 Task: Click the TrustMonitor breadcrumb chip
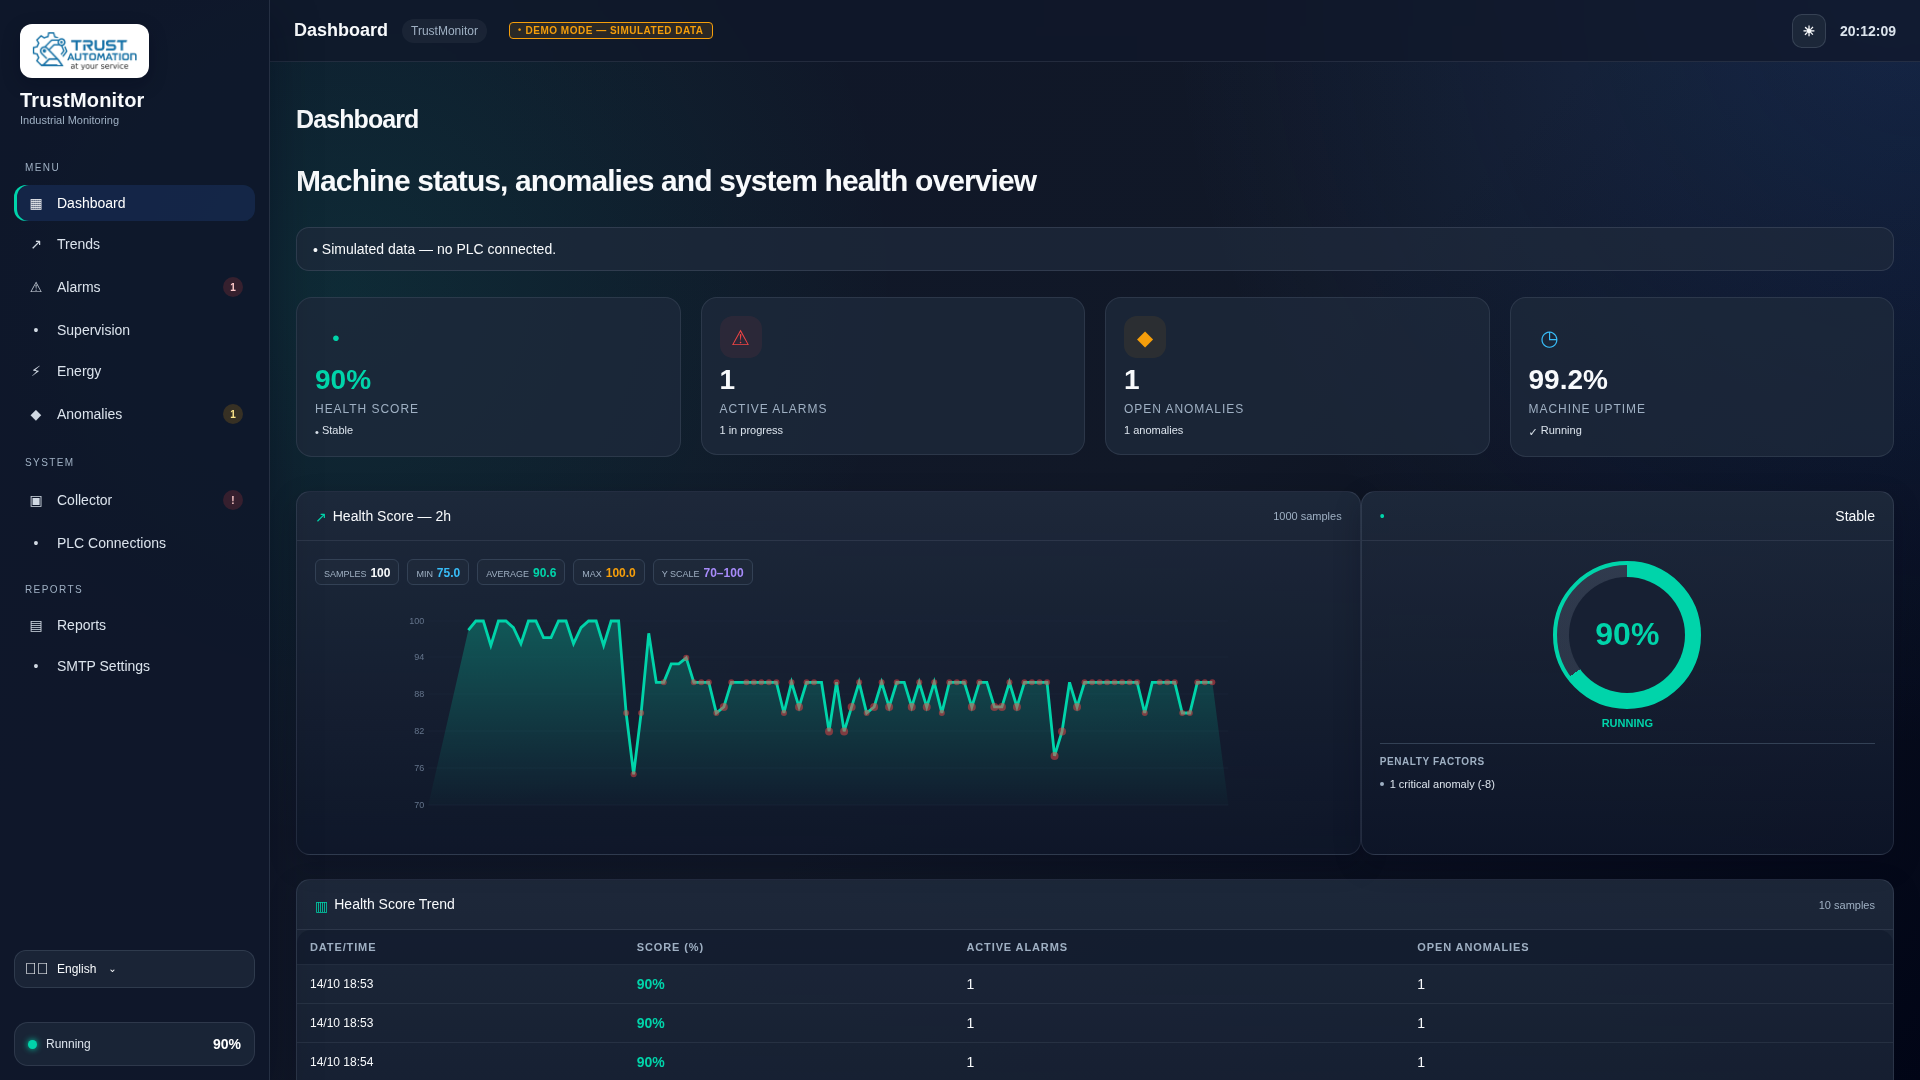point(444,31)
